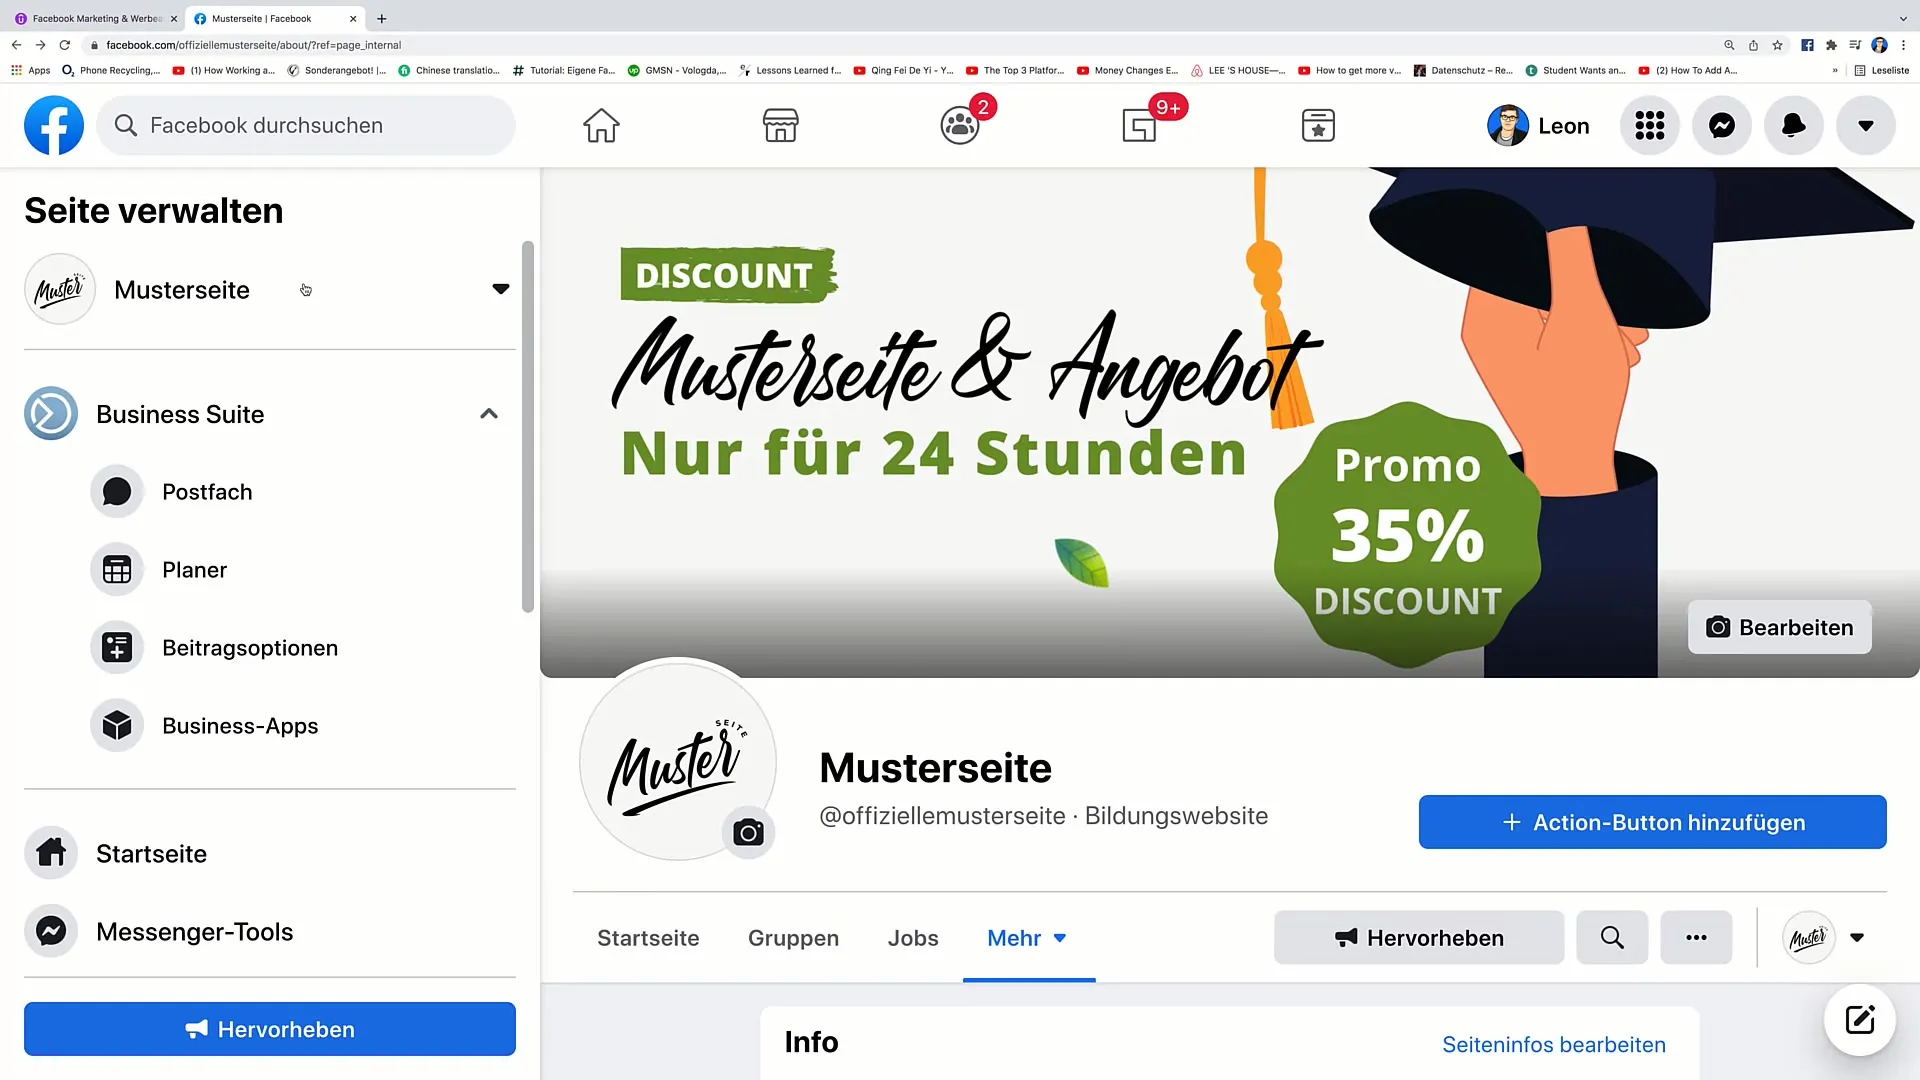Click the Seiteninfos bearbeiten link

coord(1553,1044)
